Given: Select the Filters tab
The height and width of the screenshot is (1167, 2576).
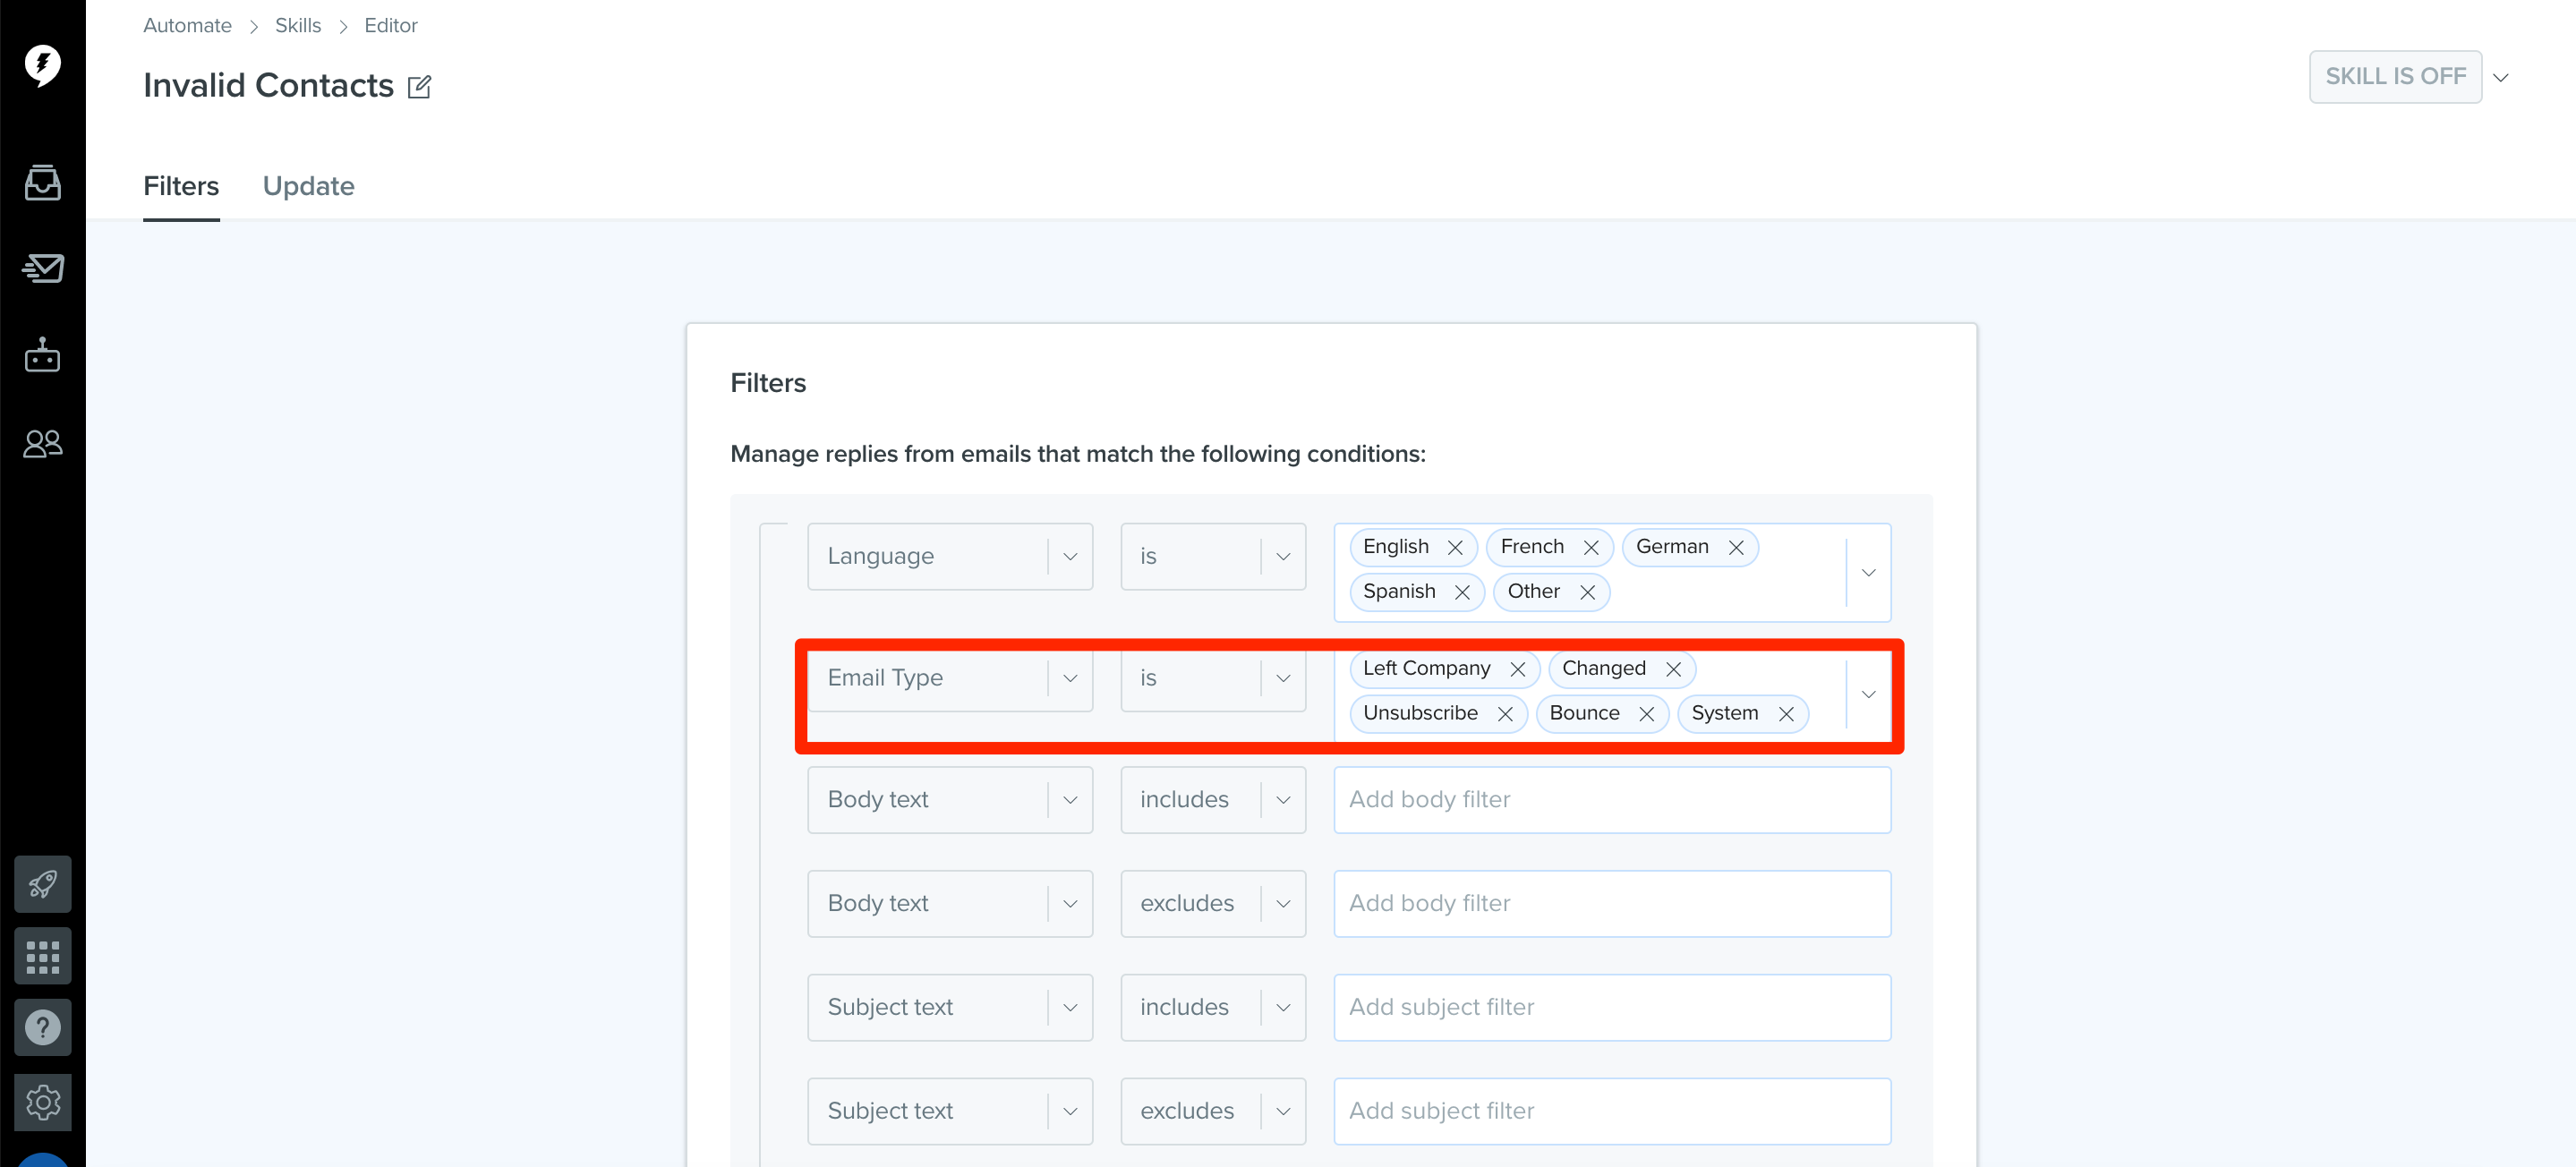Looking at the screenshot, I should click(x=181, y=187).
